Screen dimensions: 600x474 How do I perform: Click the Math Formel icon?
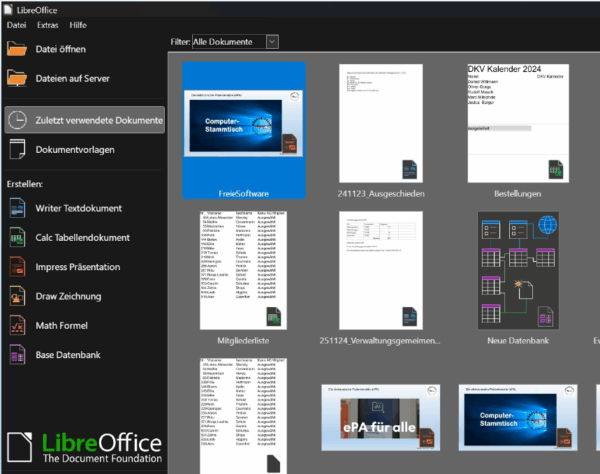point(18,325)
